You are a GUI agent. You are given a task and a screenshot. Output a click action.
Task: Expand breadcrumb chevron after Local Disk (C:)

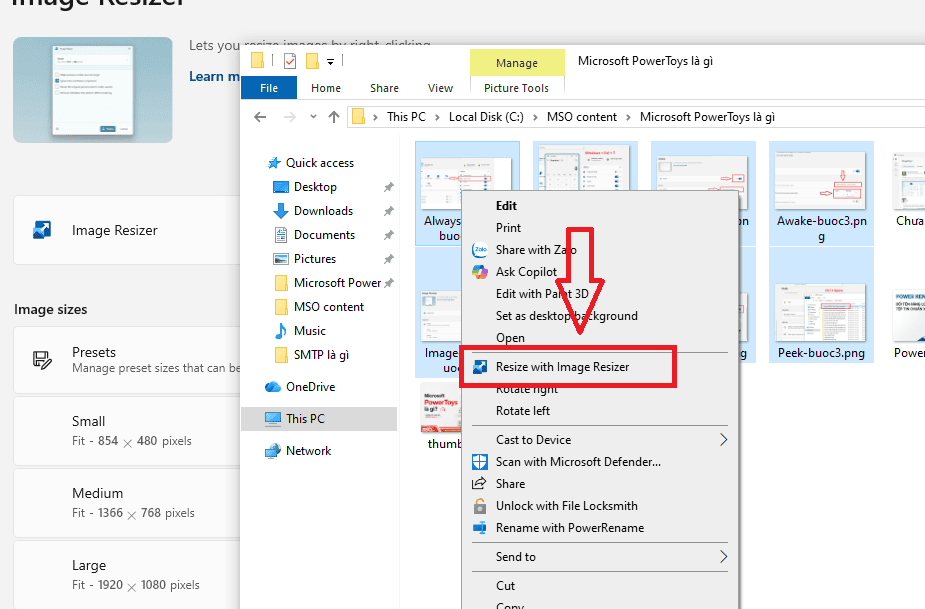point(535,117)
